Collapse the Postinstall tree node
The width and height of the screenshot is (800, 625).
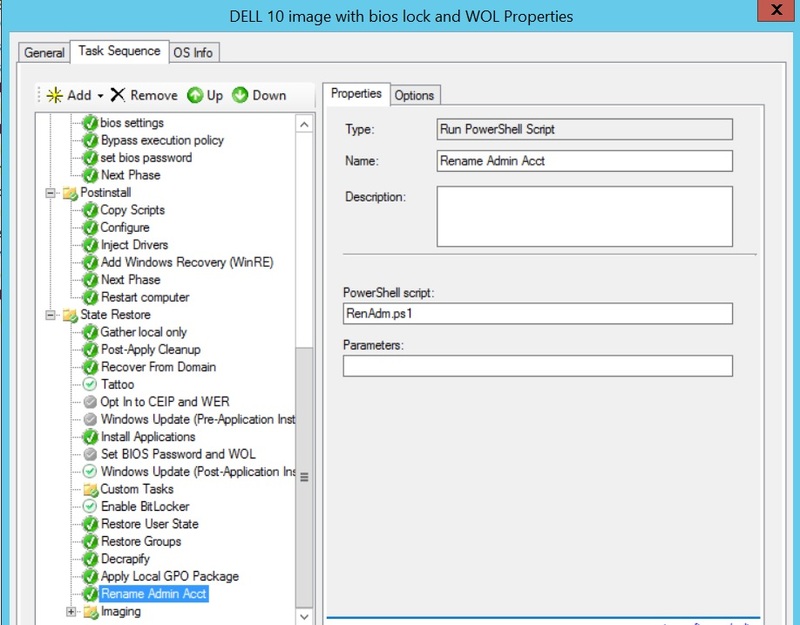(x=48, y=192)
